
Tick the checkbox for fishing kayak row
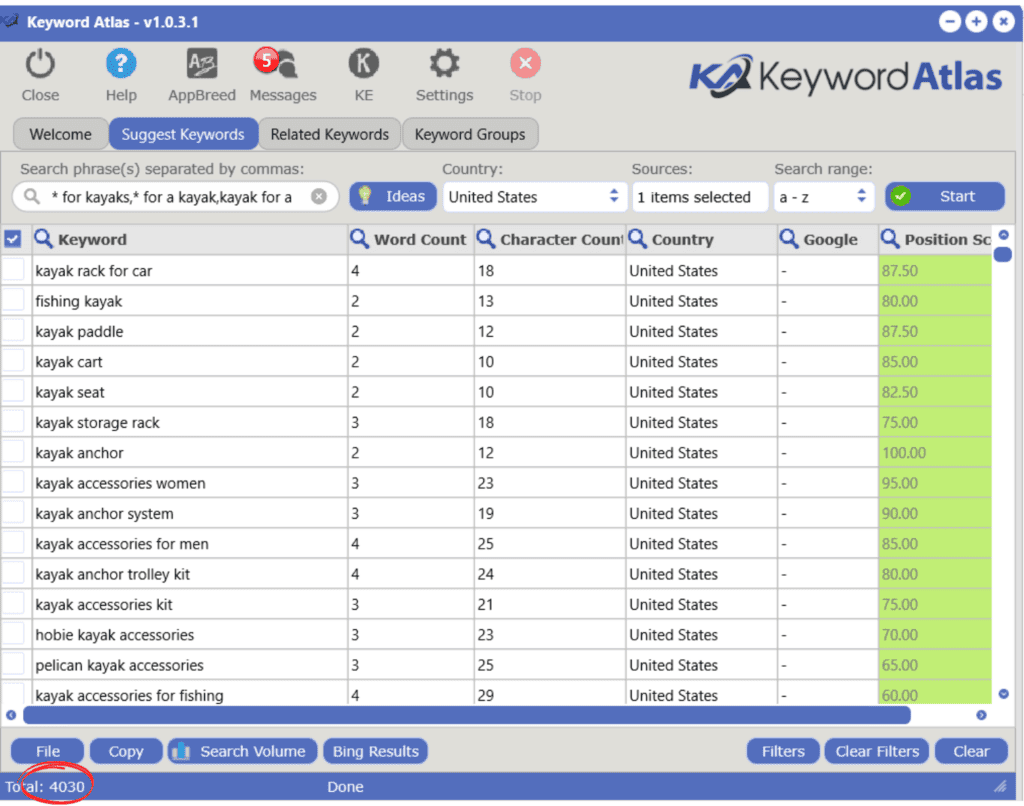tap(13, 301)
